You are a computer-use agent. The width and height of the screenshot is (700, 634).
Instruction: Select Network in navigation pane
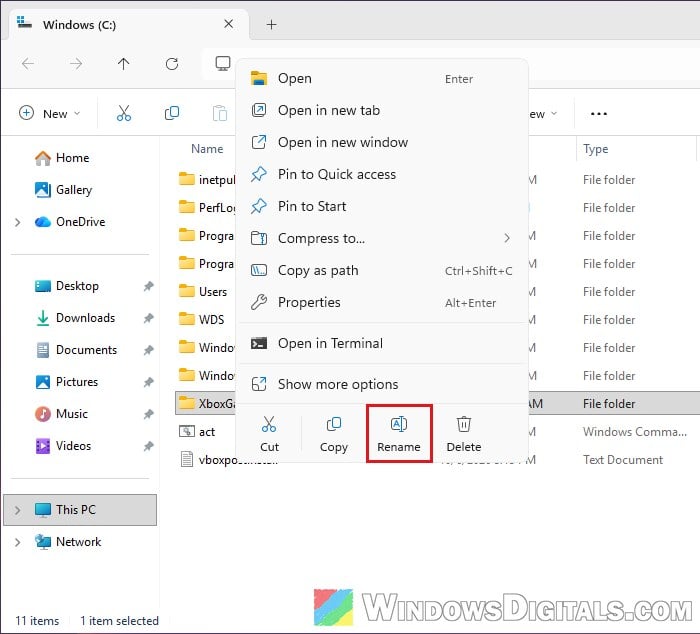click(68, 542)
